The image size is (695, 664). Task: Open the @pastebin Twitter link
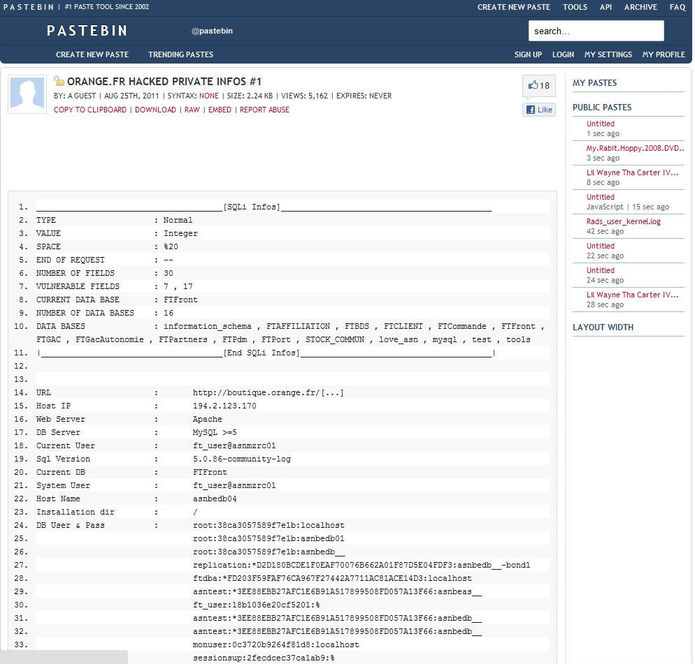(212, 32)
